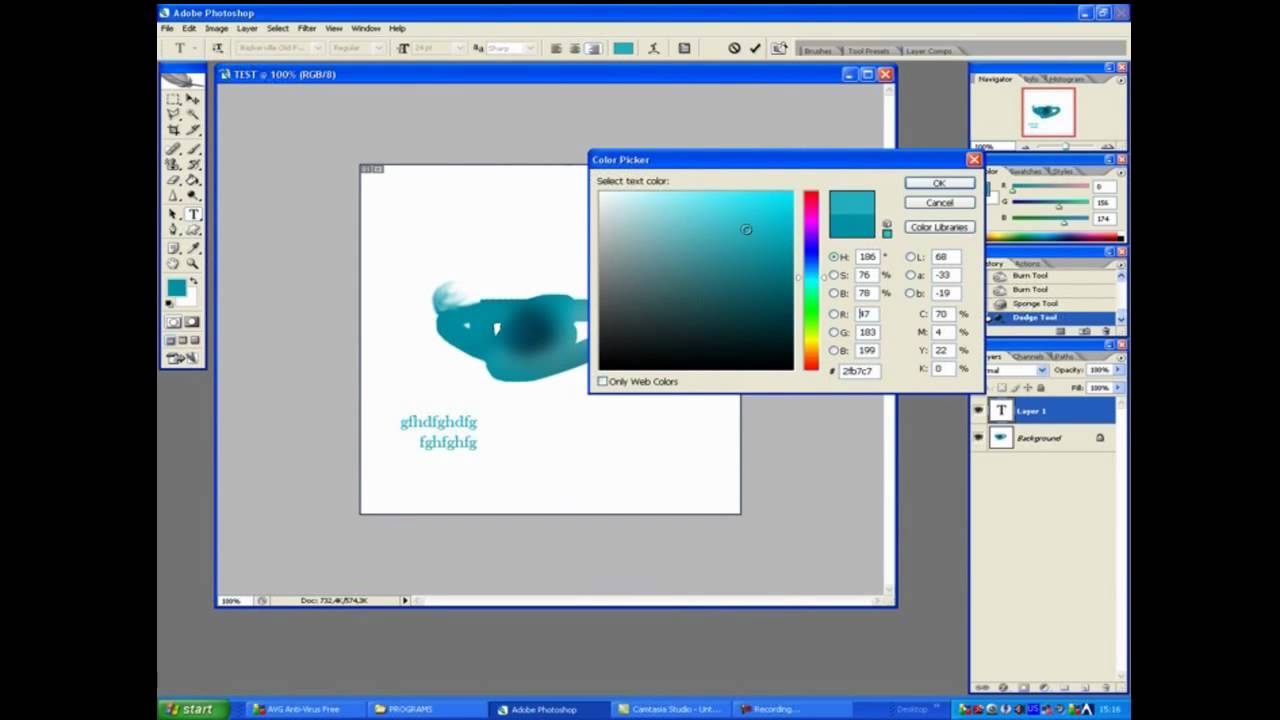Select the Path Selection arrow tool
The height and width of the screenshot is (720, 1280).
coord(174,214)
